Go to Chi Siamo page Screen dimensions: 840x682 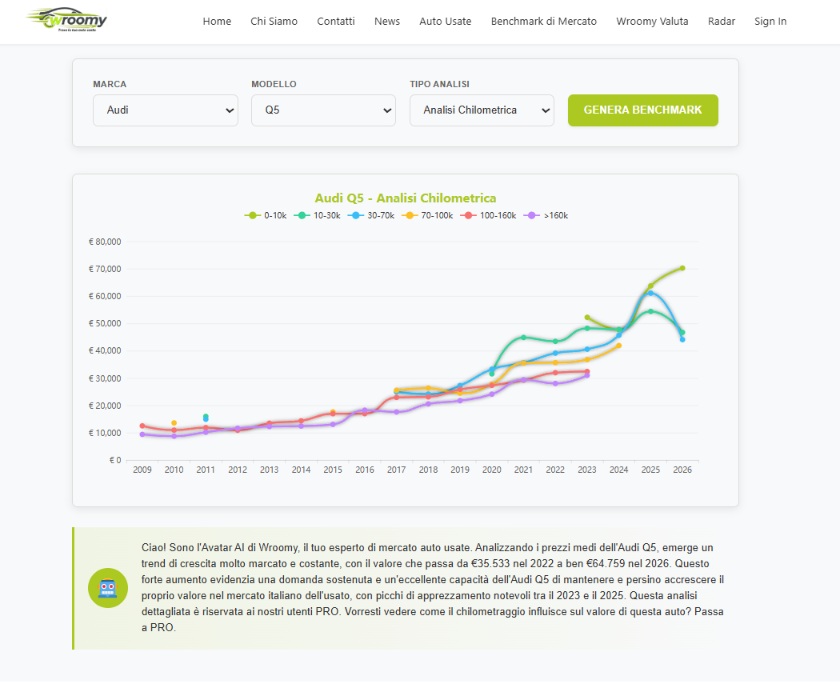pos(274,21)
